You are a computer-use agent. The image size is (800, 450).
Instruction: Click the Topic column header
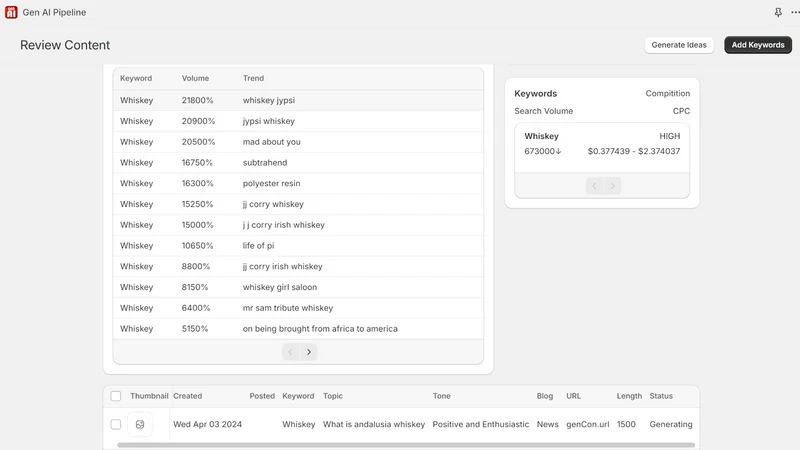[x=333, y=396]
